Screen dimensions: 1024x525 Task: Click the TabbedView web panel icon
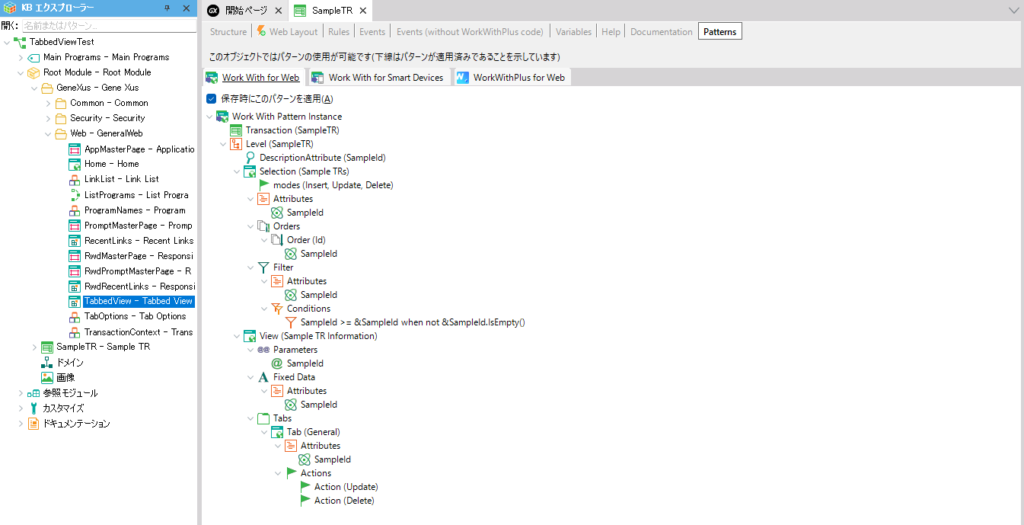(75, 301)
